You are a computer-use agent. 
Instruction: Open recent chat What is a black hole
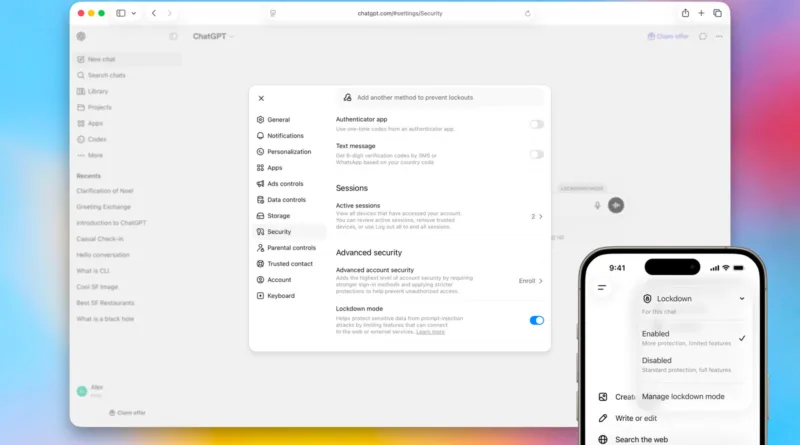point(105,319)
